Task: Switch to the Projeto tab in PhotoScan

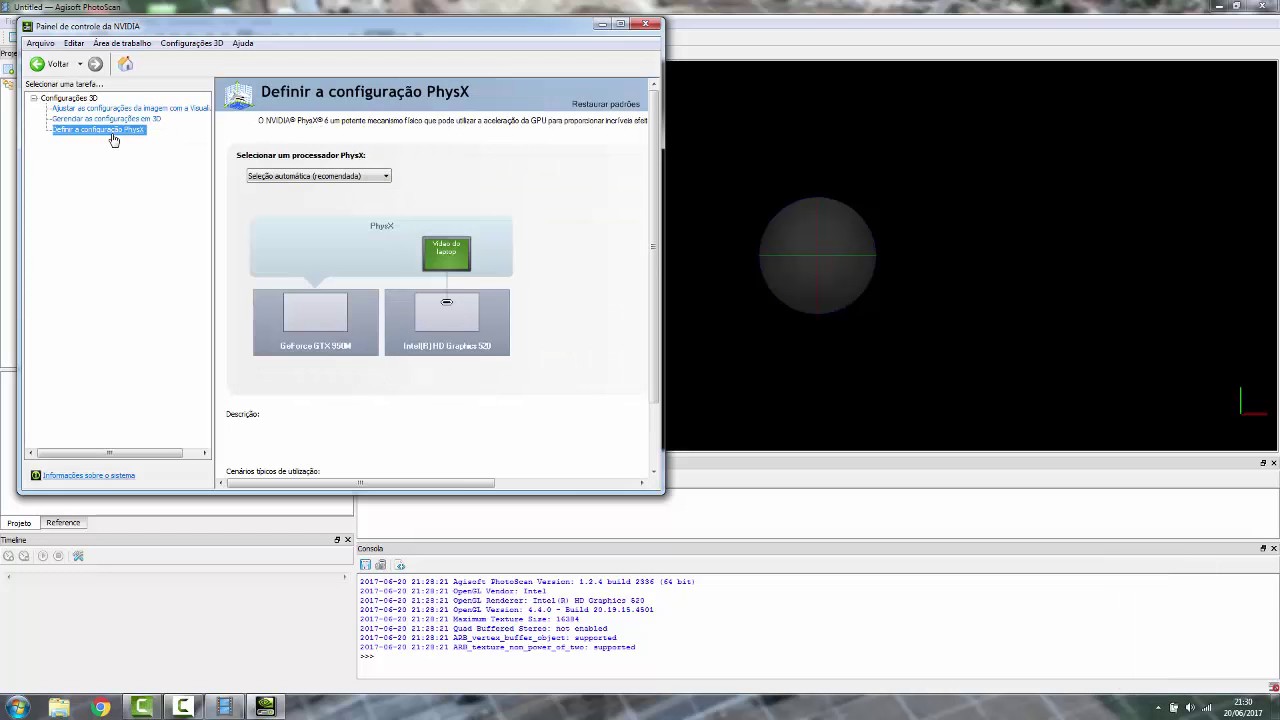Action: pos(19,523)
